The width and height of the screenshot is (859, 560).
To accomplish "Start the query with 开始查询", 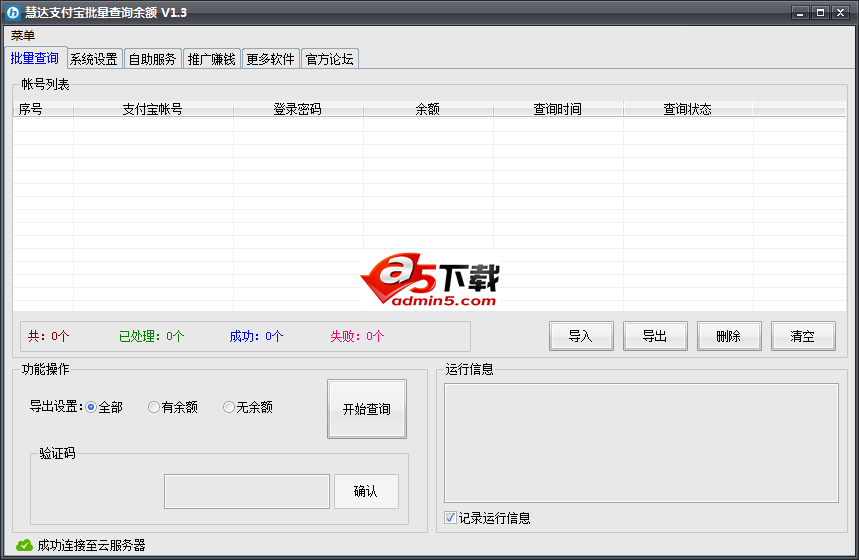I will coord(367,409).
